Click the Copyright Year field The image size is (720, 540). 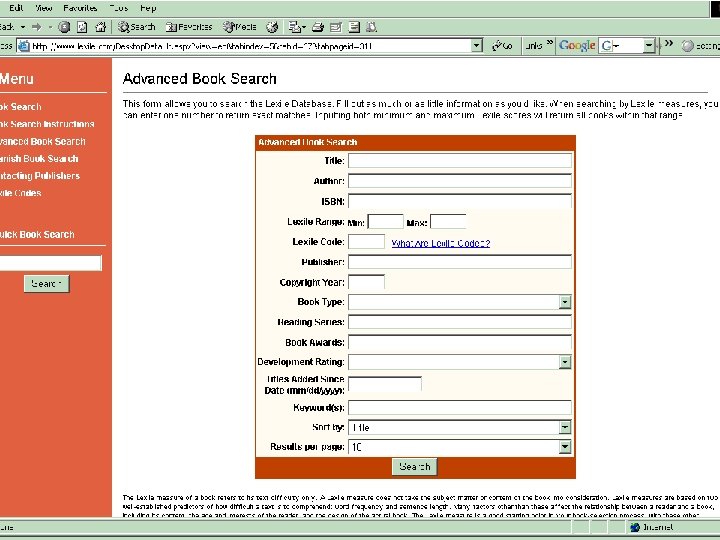[366, 282]
